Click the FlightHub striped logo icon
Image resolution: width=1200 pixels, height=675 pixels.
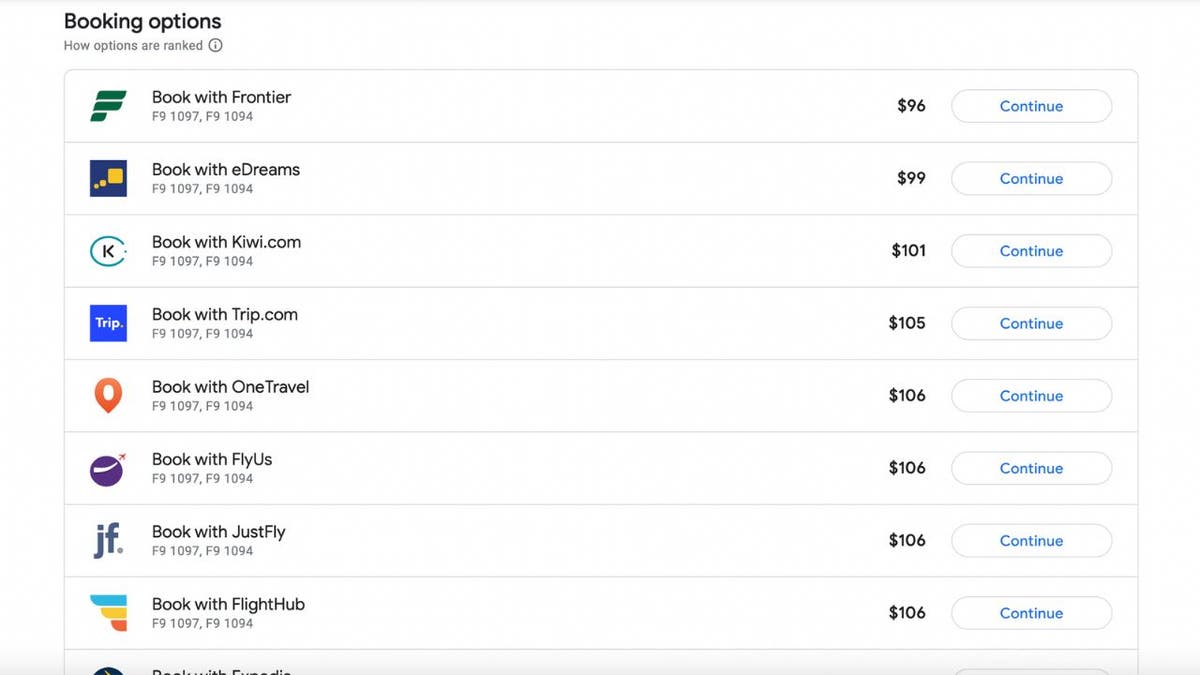[108, 613]
